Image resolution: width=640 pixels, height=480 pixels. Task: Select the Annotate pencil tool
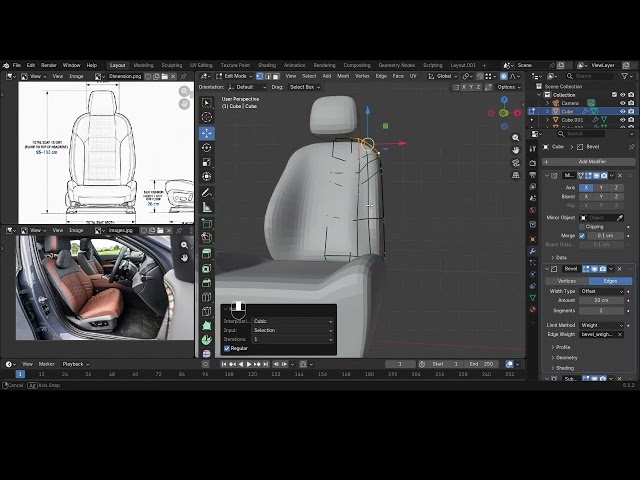tap(207, 193)
